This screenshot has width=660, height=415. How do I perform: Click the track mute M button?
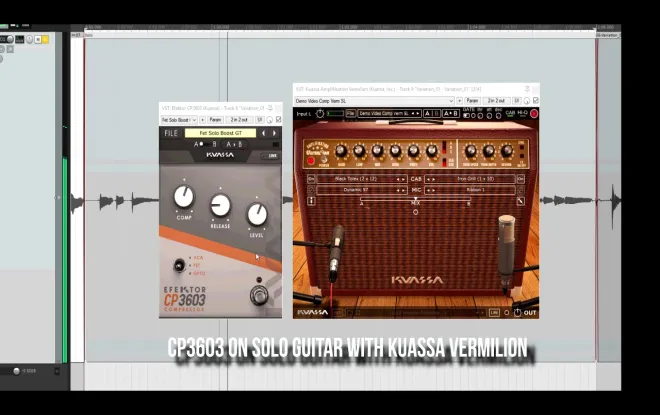pyautogui.click(x=37, y=40)
